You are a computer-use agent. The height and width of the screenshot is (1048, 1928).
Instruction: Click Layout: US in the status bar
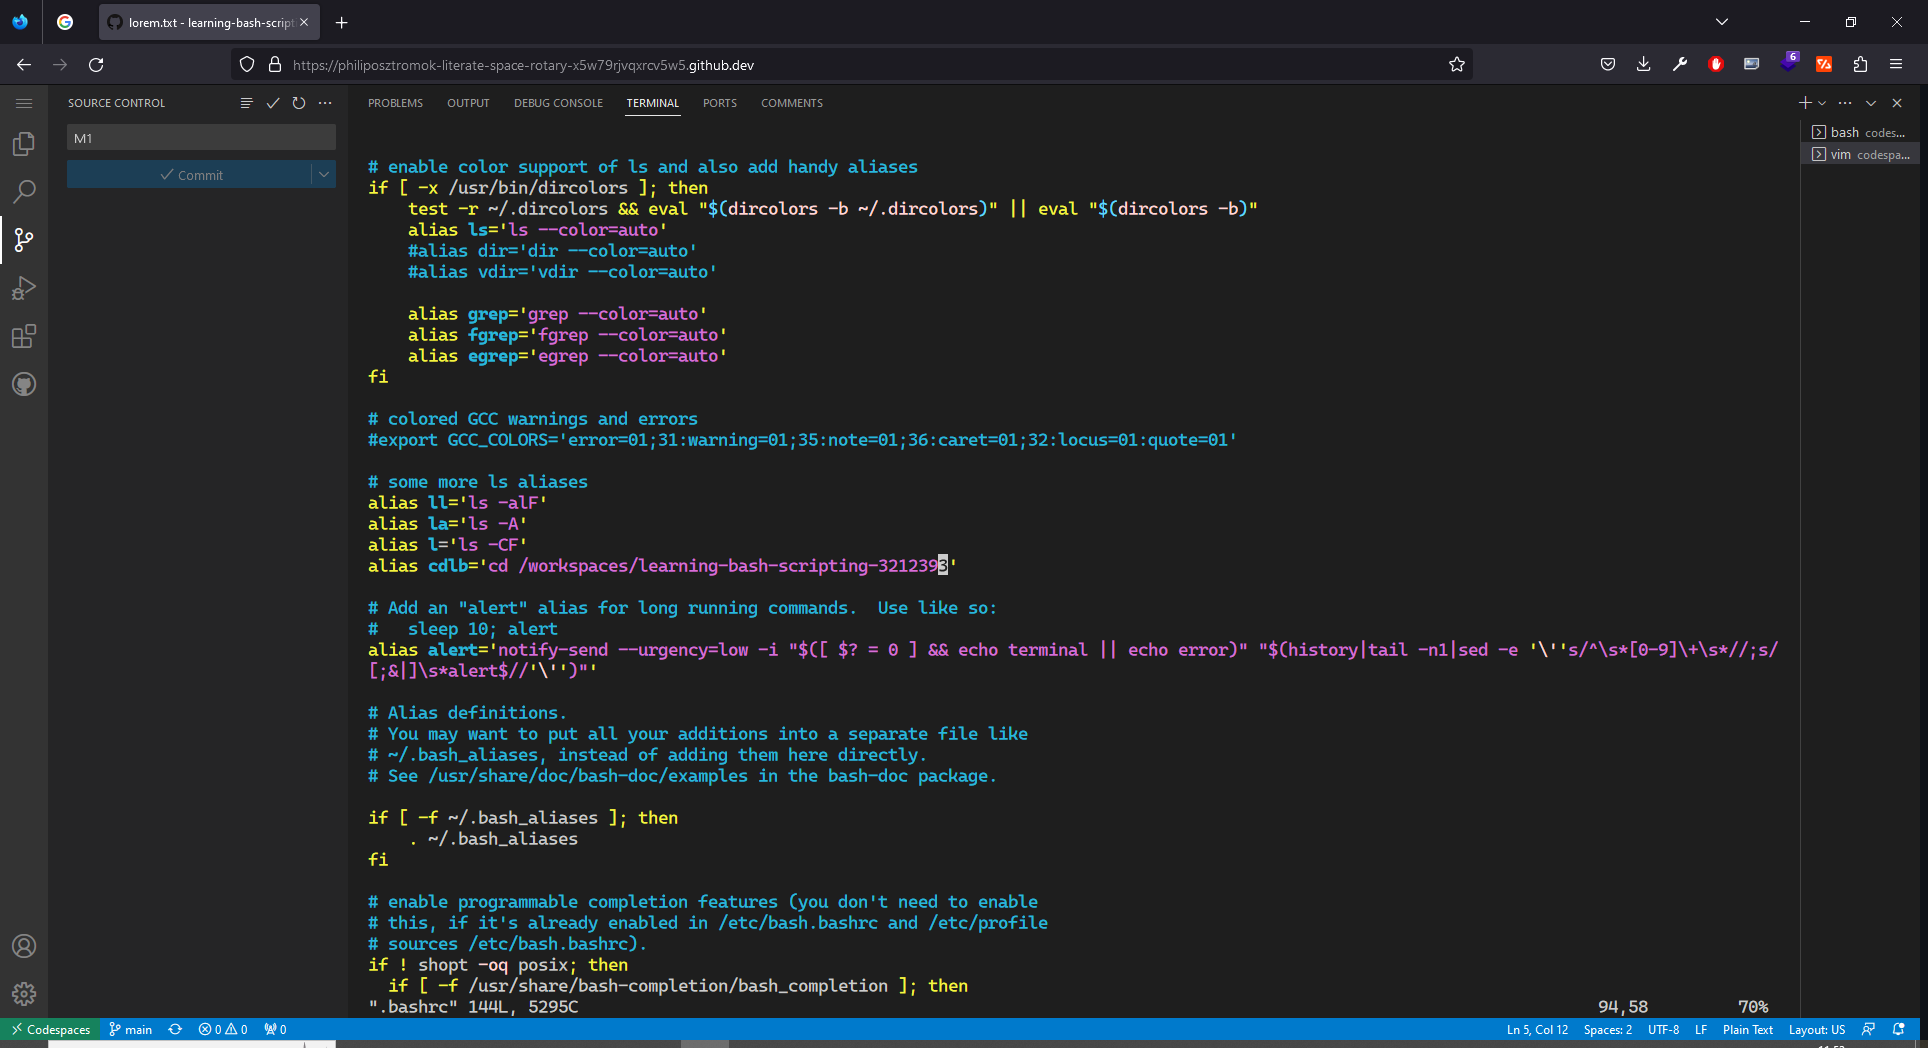tap(1817, 1029)
